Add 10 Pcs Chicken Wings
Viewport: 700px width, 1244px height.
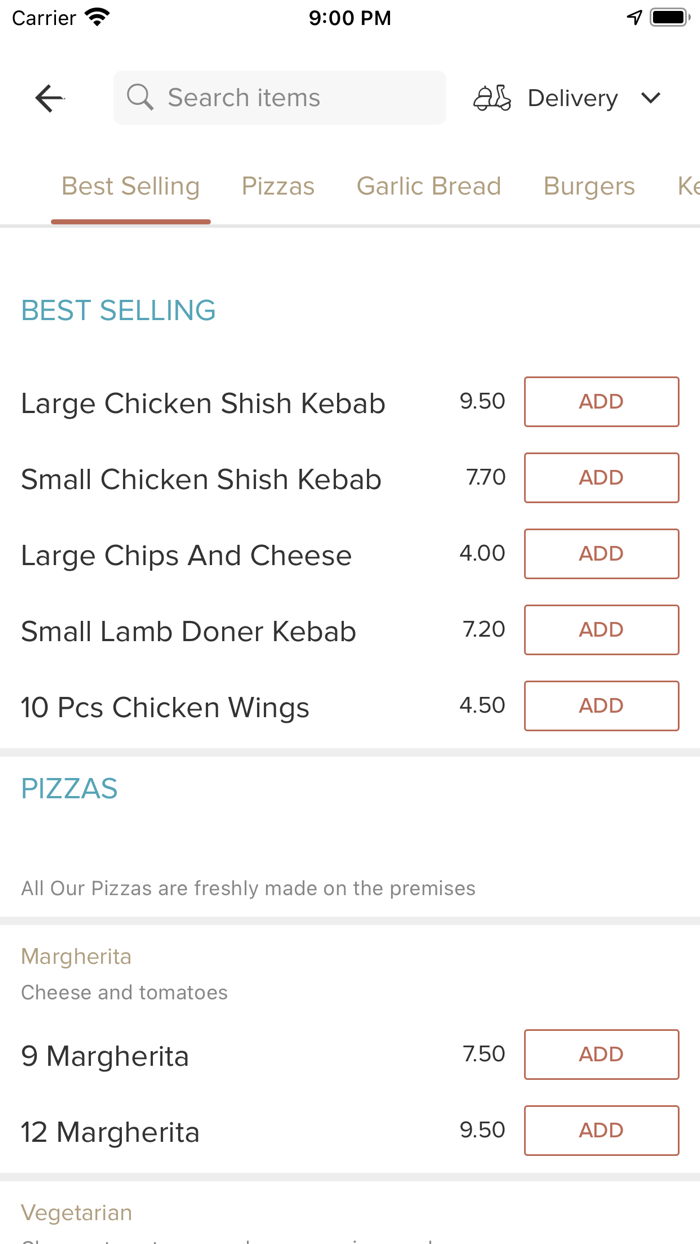pyautogui.click(x=601, y=706)
